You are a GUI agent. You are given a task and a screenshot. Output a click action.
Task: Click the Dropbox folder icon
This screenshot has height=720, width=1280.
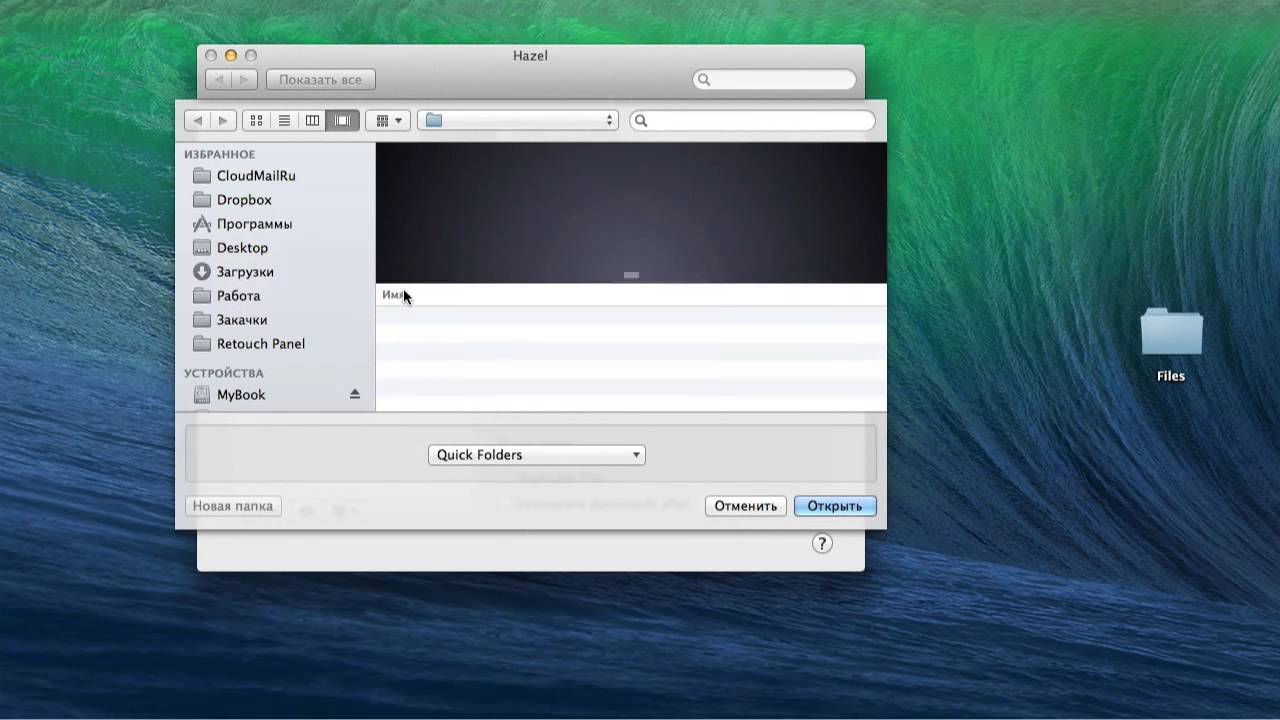click(x=202, y=200)
